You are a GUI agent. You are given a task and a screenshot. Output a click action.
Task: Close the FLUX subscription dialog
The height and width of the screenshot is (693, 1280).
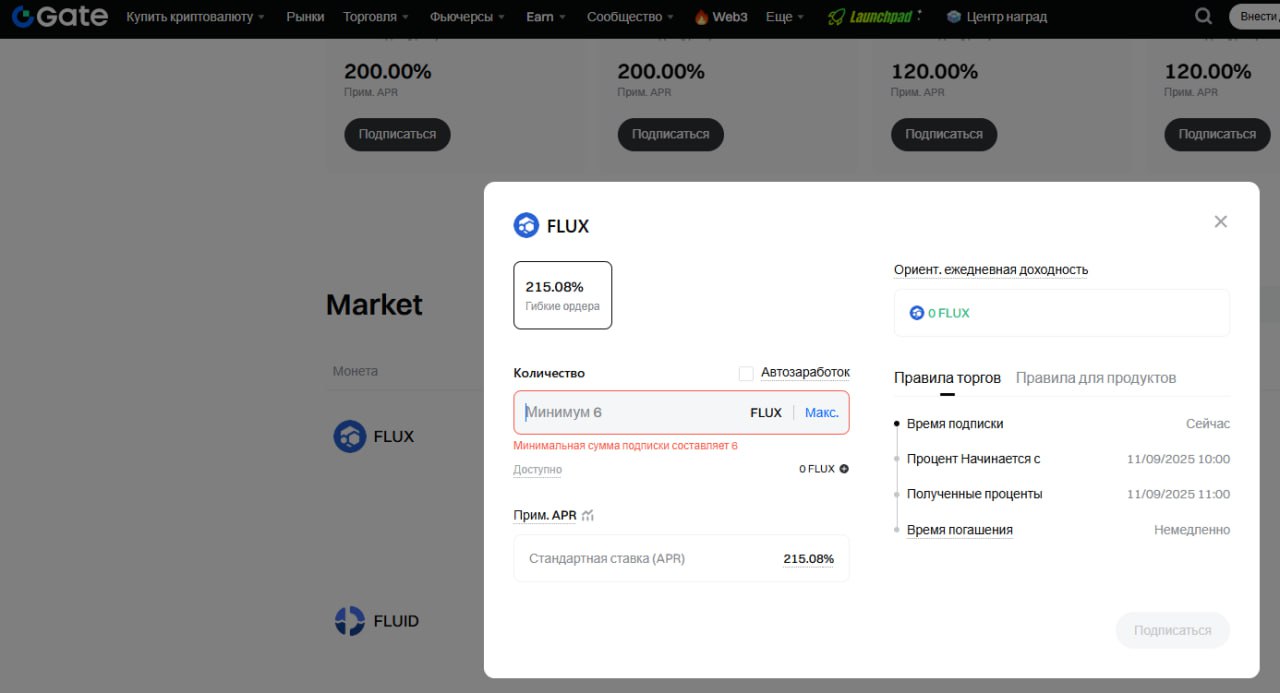tap(1220, 222)
